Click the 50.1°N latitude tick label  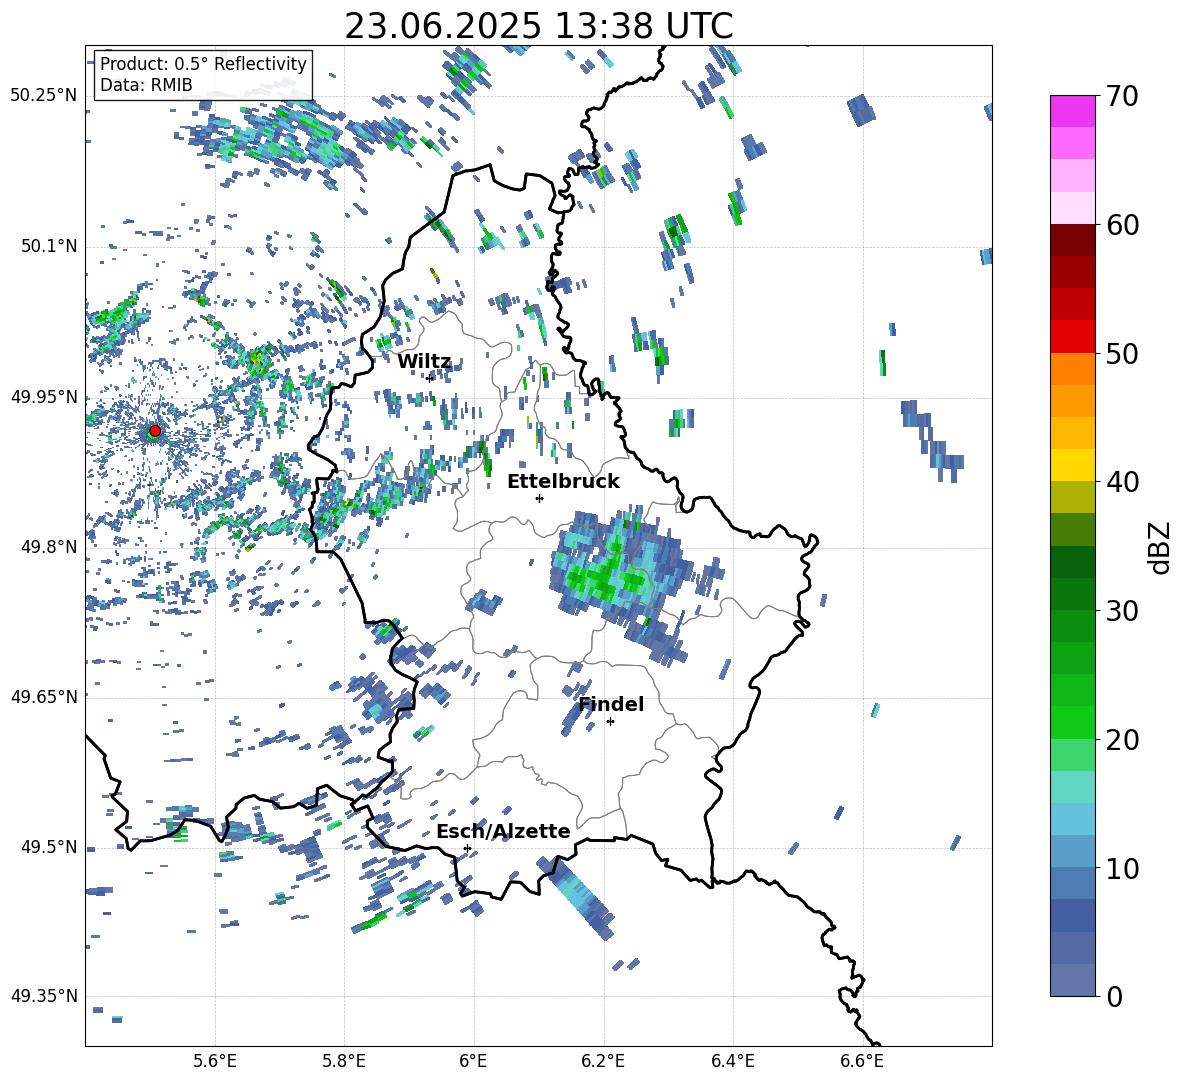click(49, 246)
